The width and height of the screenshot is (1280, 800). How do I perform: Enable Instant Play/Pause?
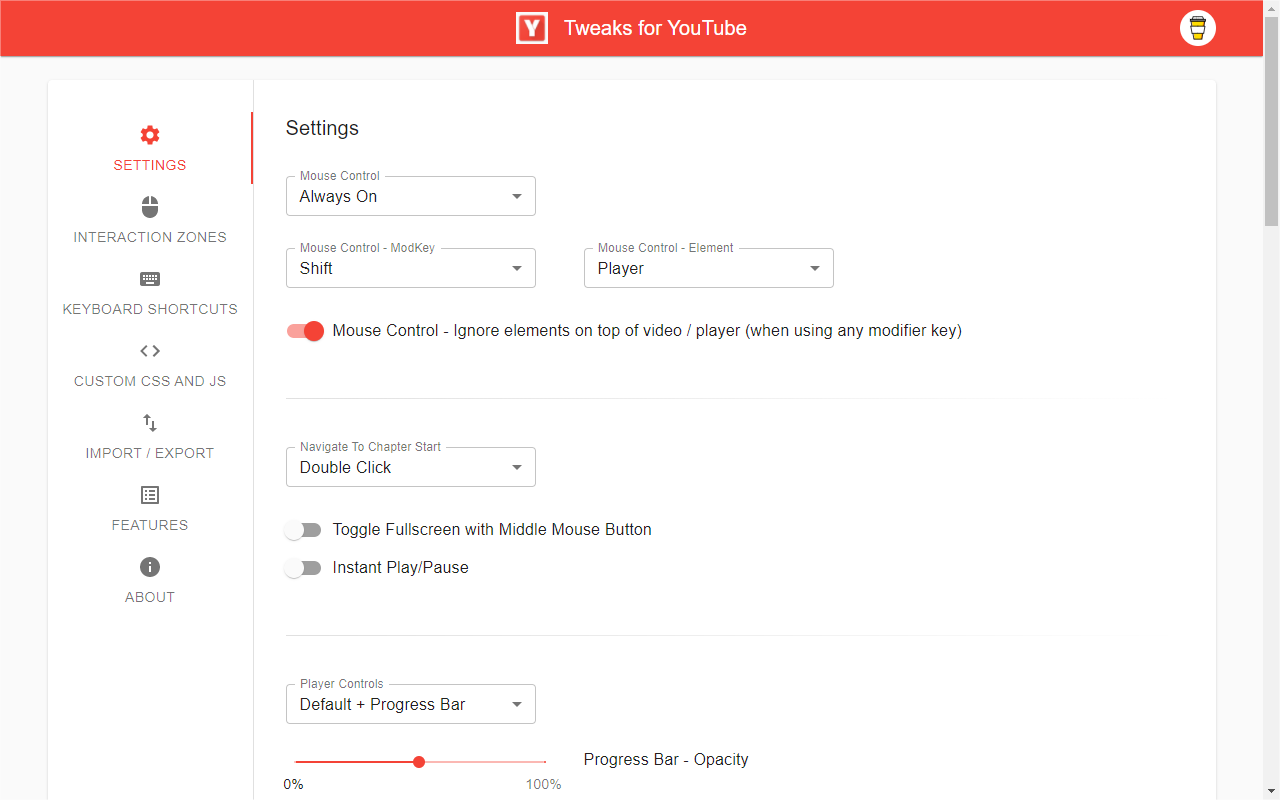pos(303,567)
